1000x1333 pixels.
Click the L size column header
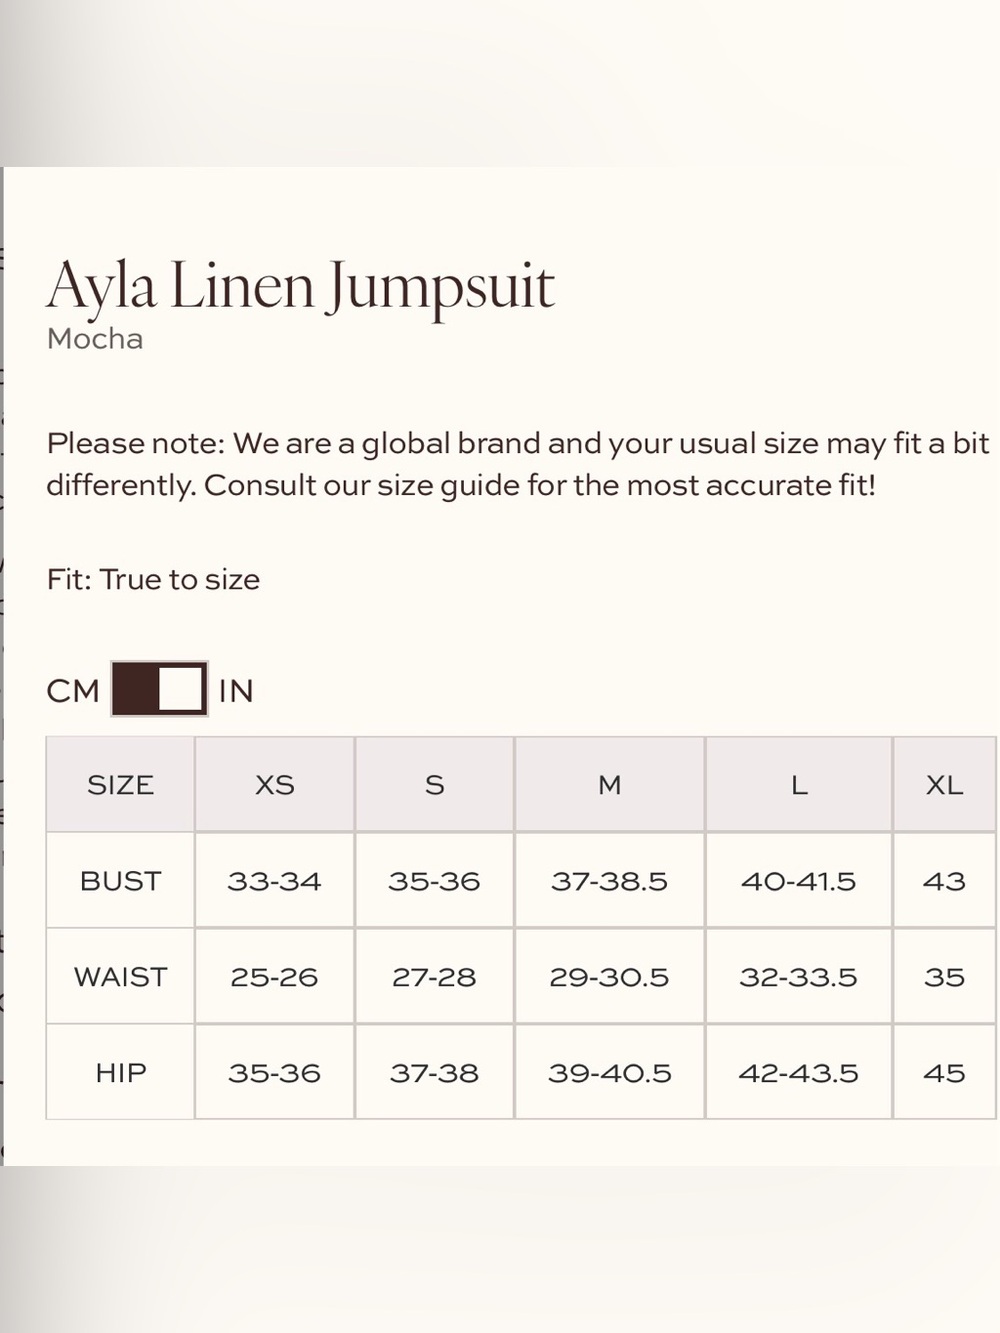(x=799, y=785)
